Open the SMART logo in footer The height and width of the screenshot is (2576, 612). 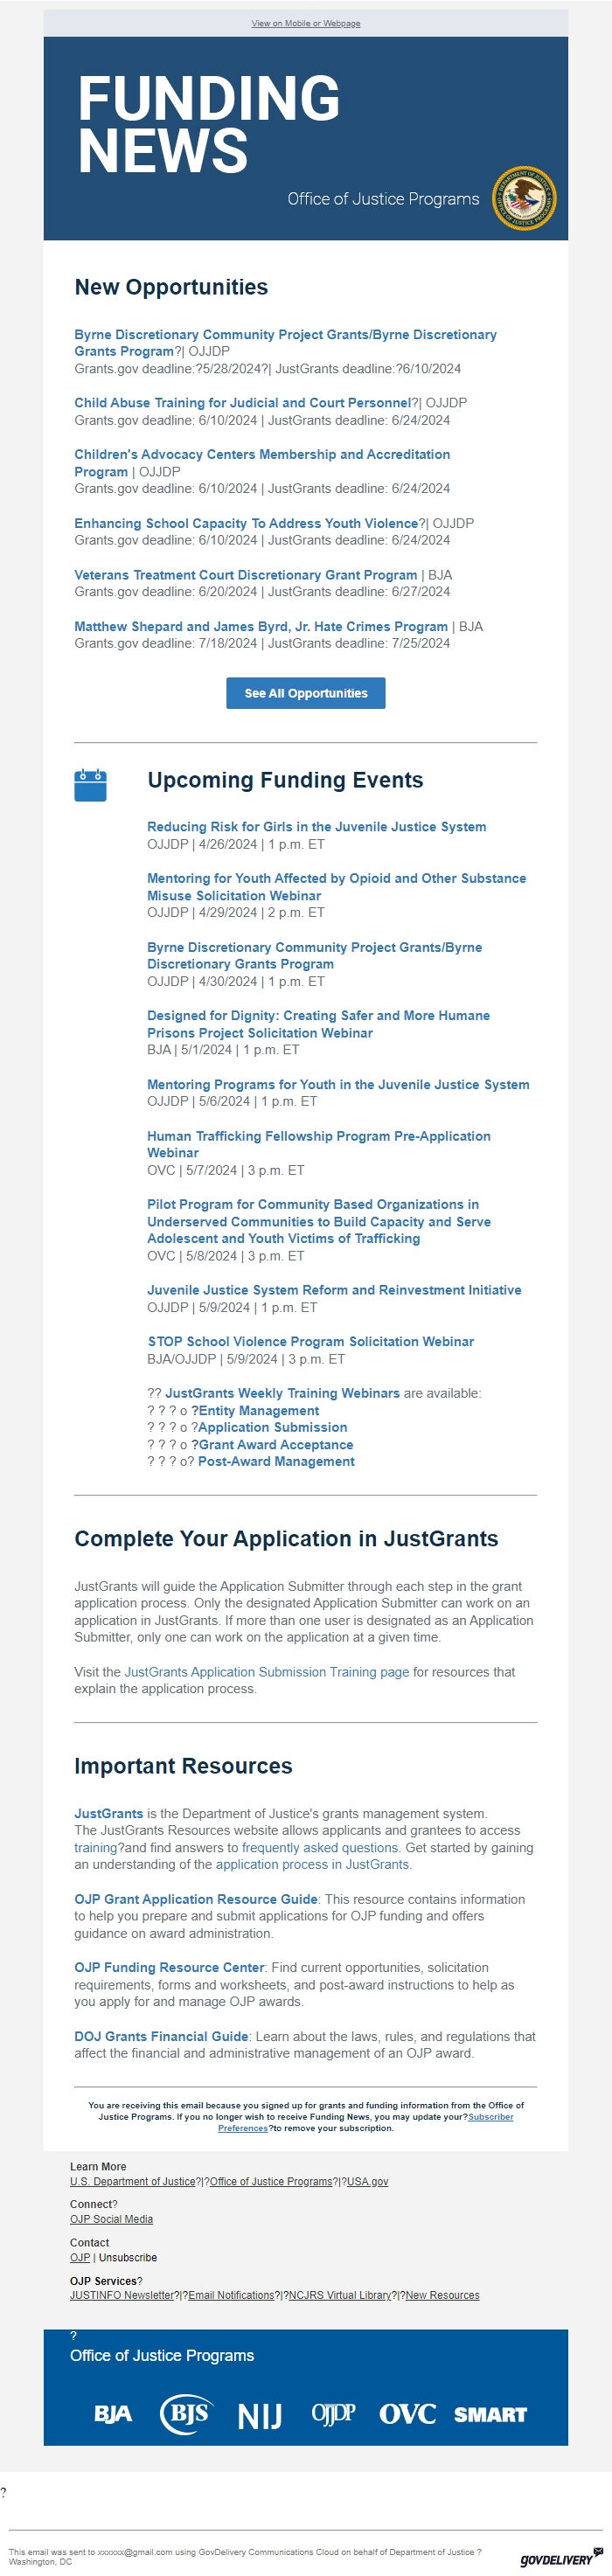[490, 2414]
